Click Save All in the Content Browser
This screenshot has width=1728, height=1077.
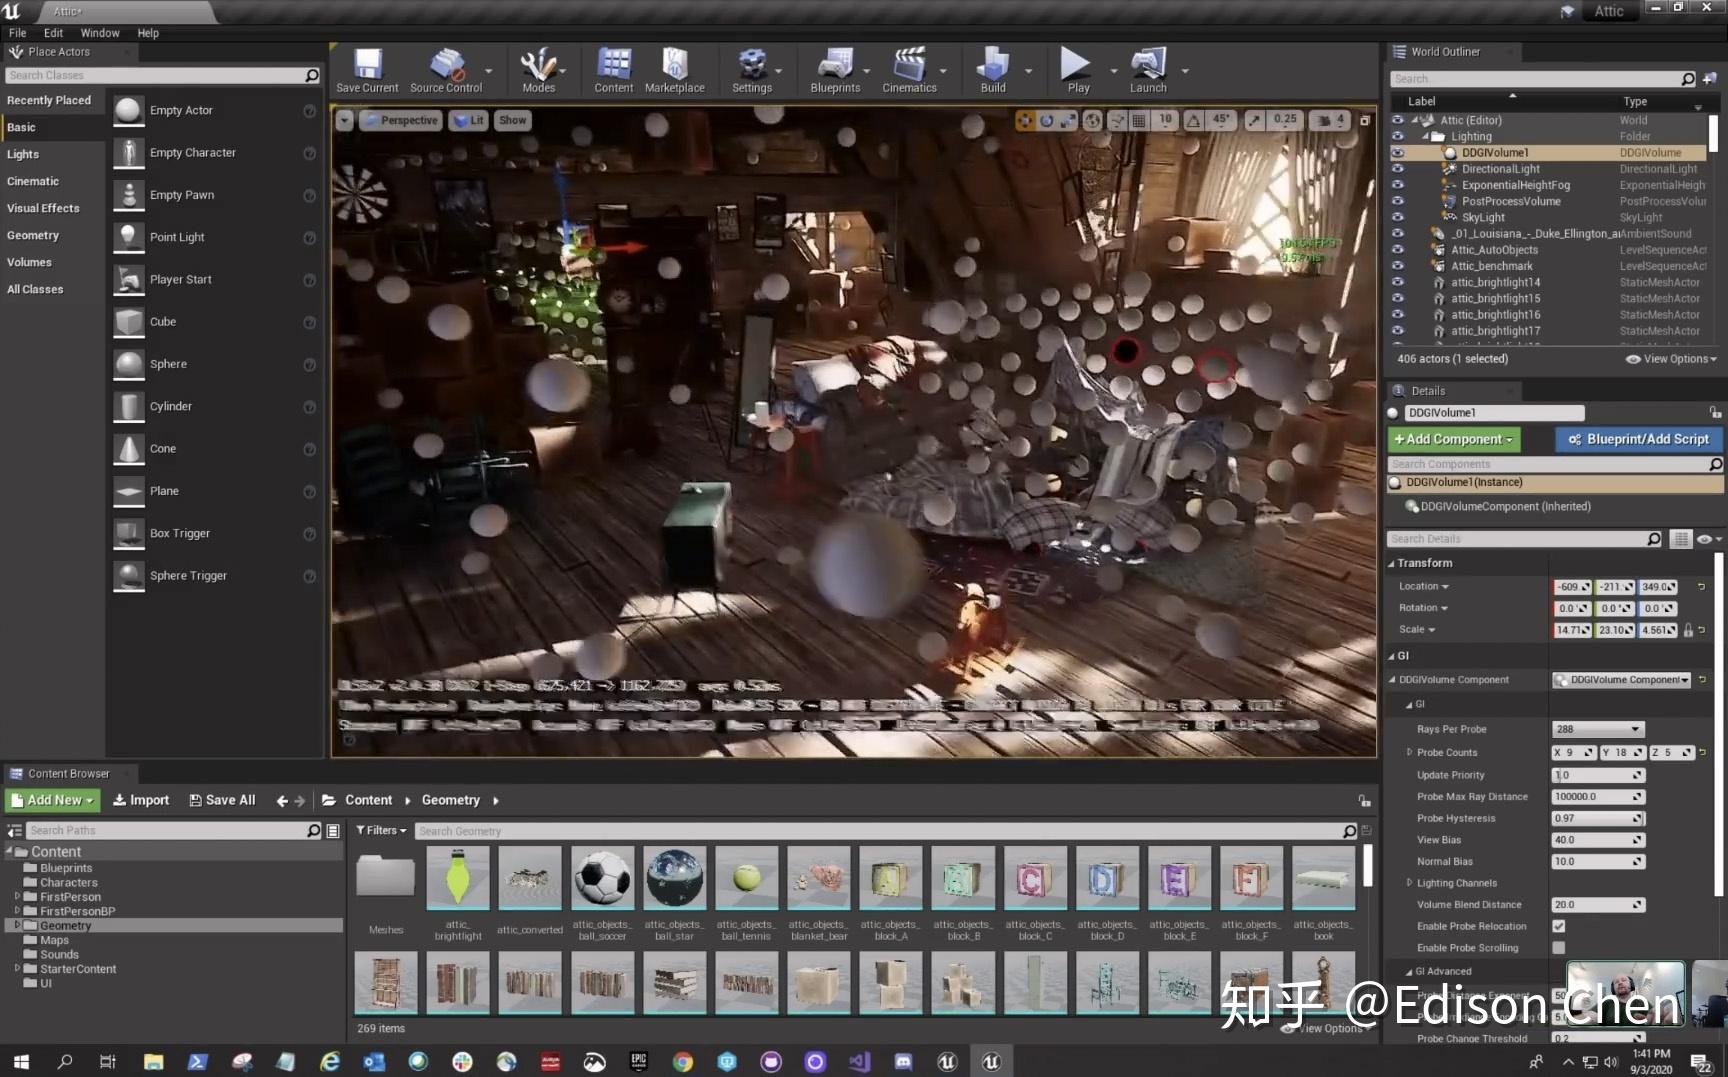click(222, 800)
